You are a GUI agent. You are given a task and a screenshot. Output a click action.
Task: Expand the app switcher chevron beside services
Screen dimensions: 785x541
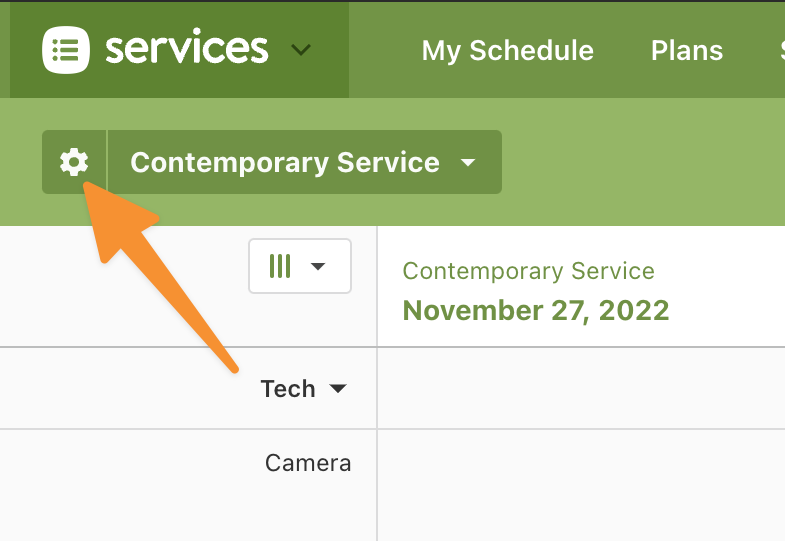(x=301, y=50)
